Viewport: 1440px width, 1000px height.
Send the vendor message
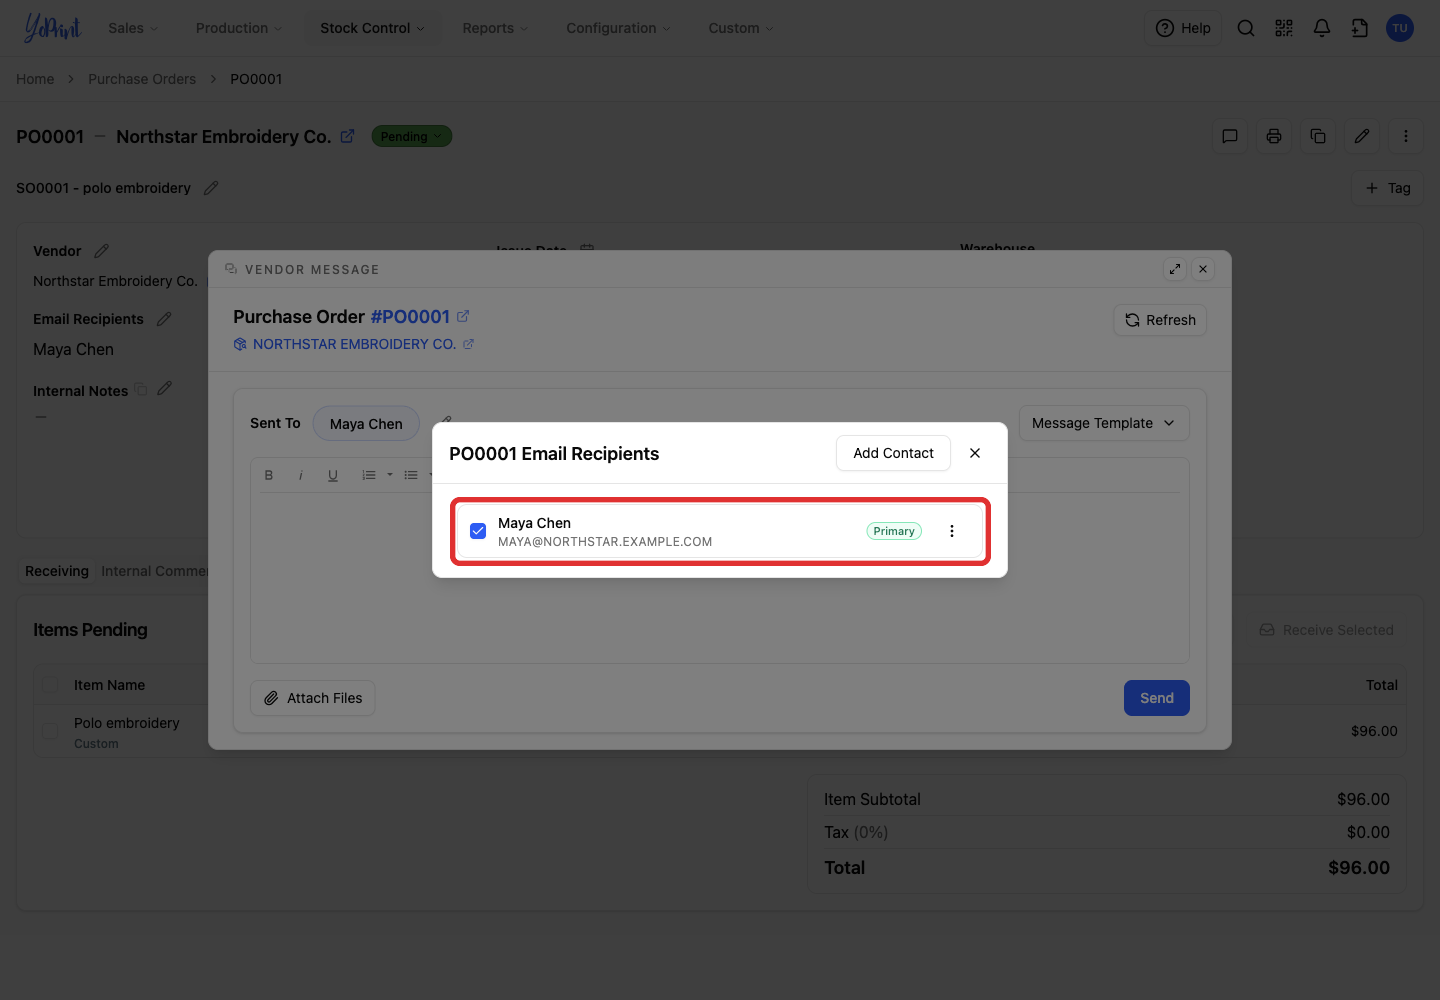1157,698
